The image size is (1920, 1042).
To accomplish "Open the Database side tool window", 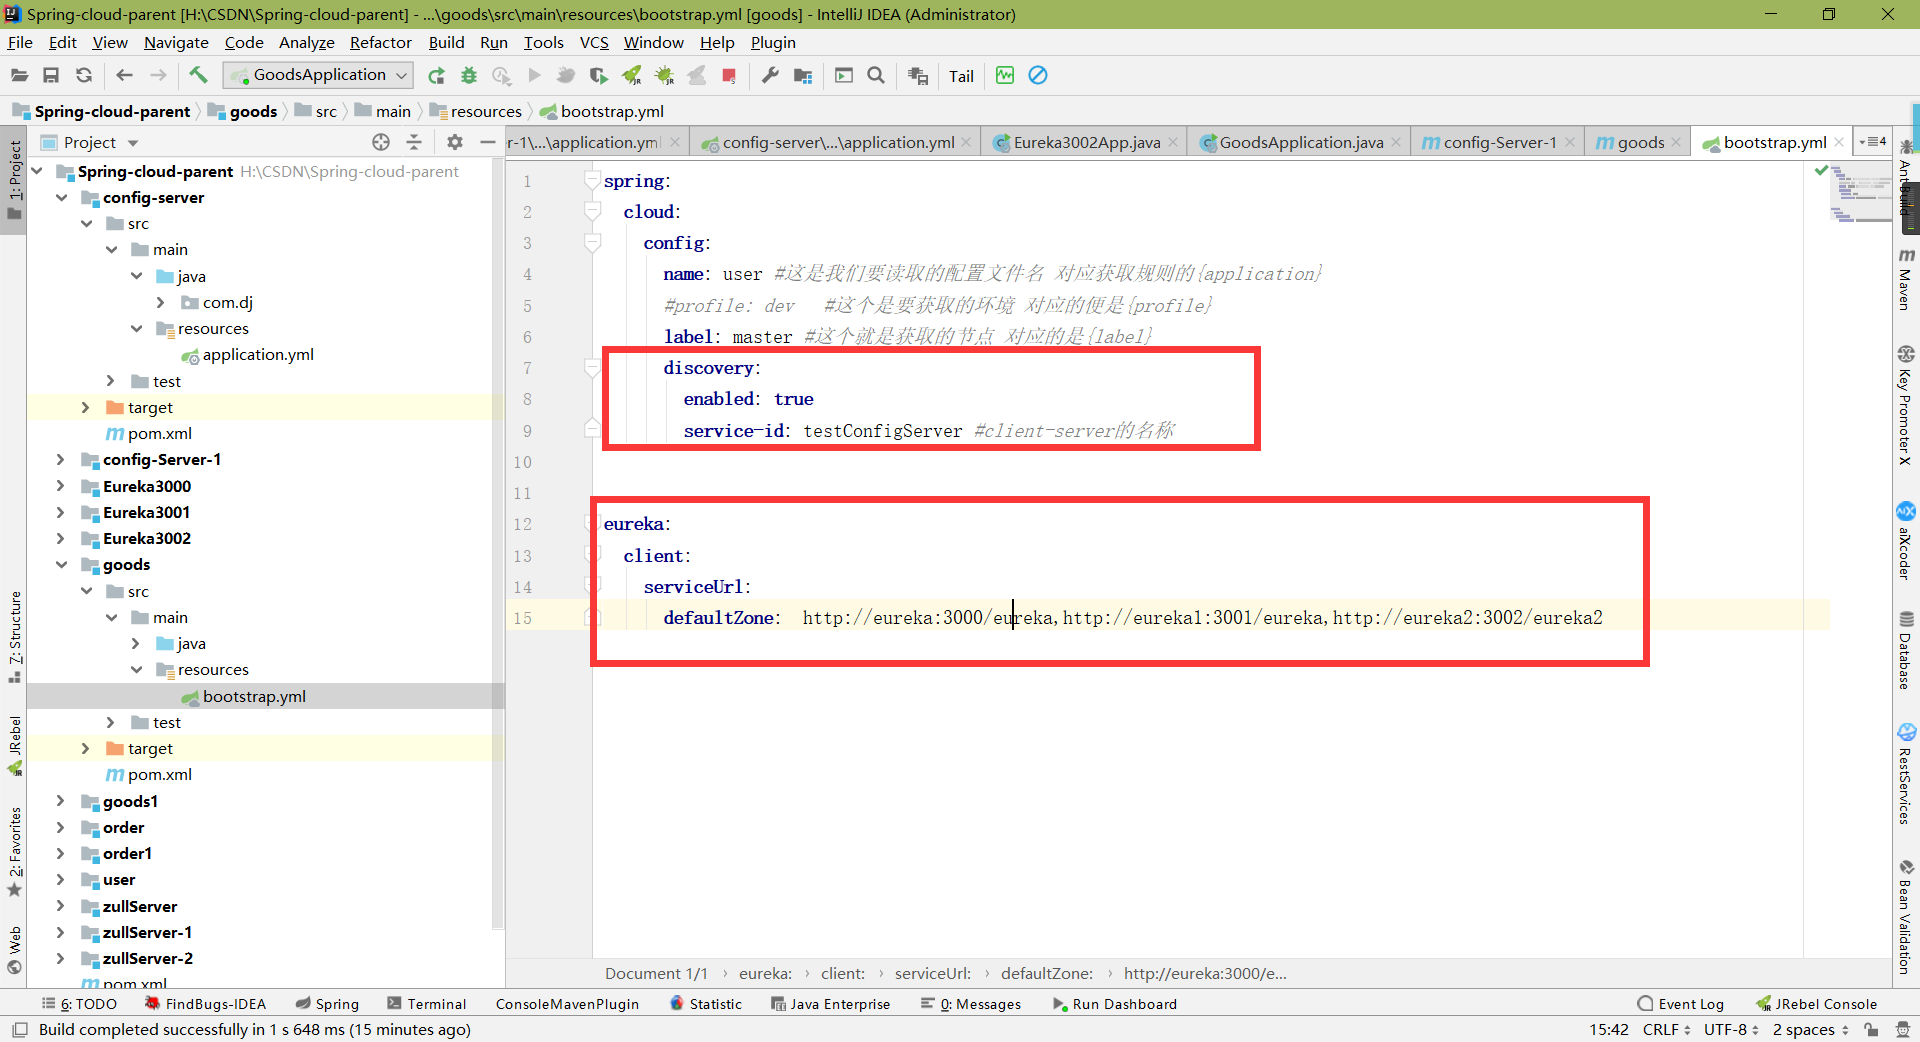I will point(1906,650).
